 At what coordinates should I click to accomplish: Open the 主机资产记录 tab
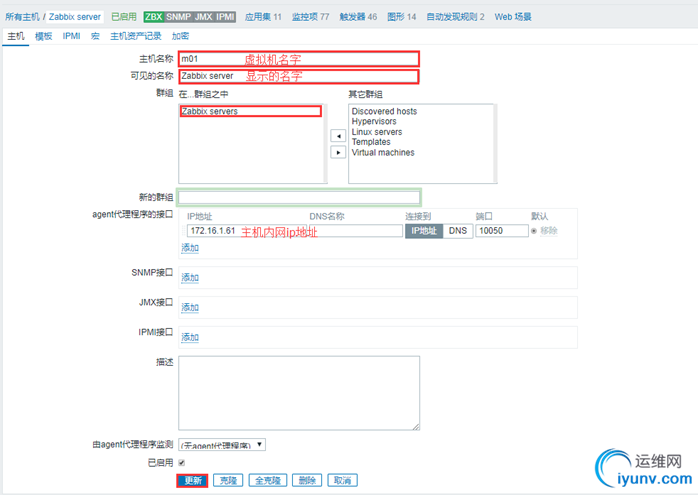[x=136, y=37]
